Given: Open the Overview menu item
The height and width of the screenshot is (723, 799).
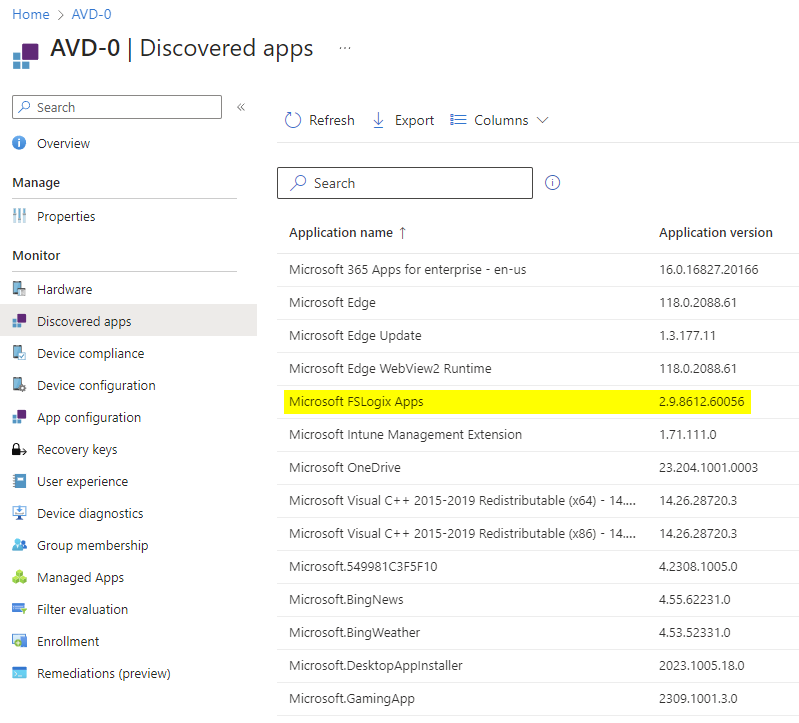Looking at the screenshot, I should point(63,143).
